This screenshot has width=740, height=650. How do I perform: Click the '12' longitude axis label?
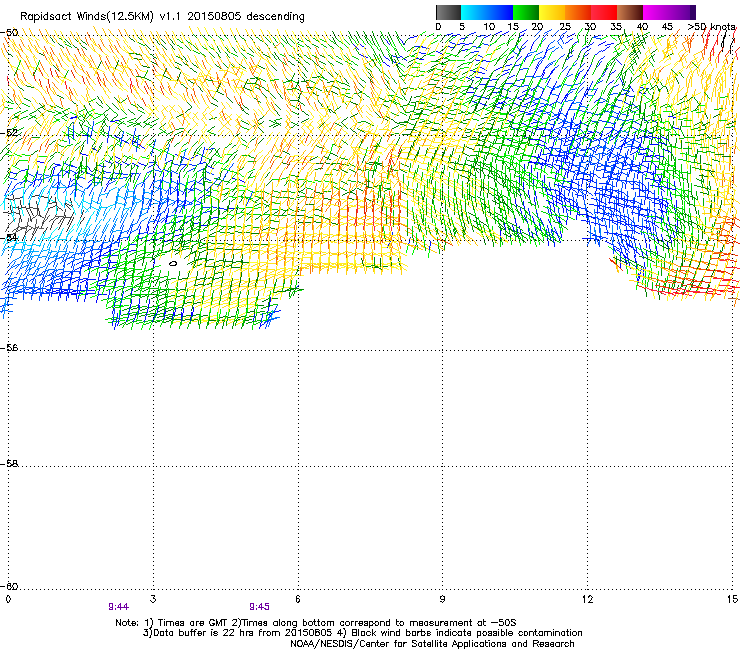587,599
